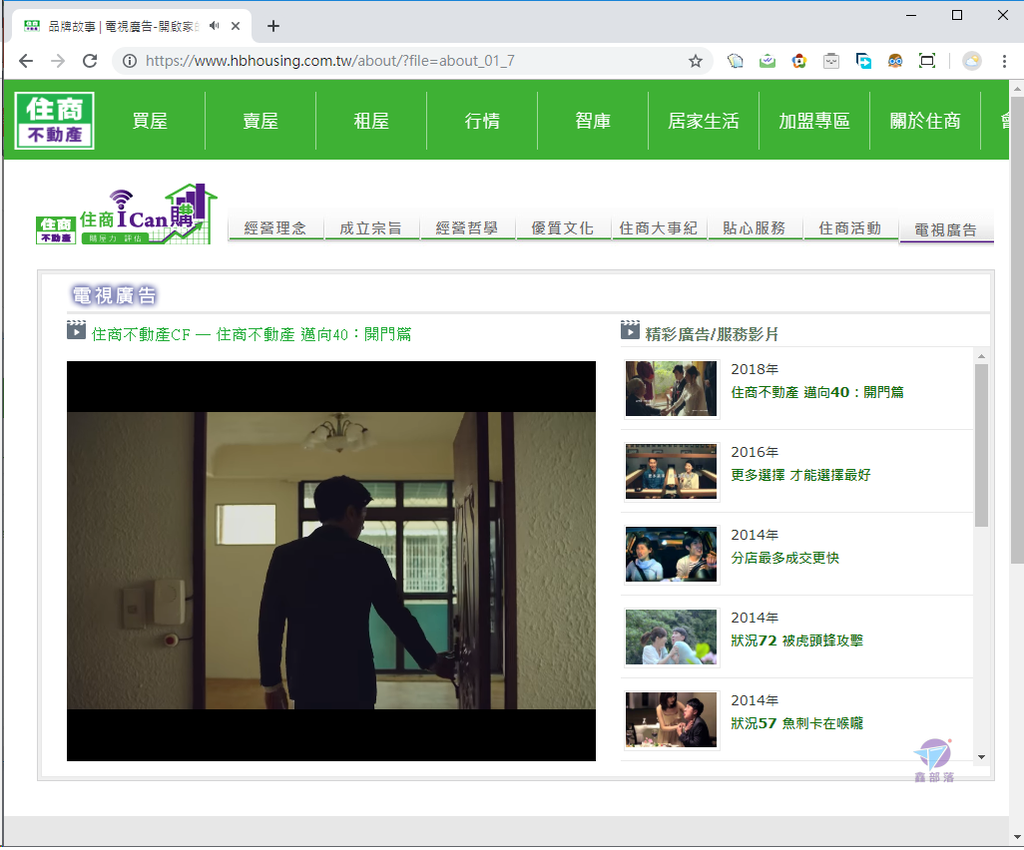
Task: Reload the page with the refresh icon
Action: click(x=90, y=61)
